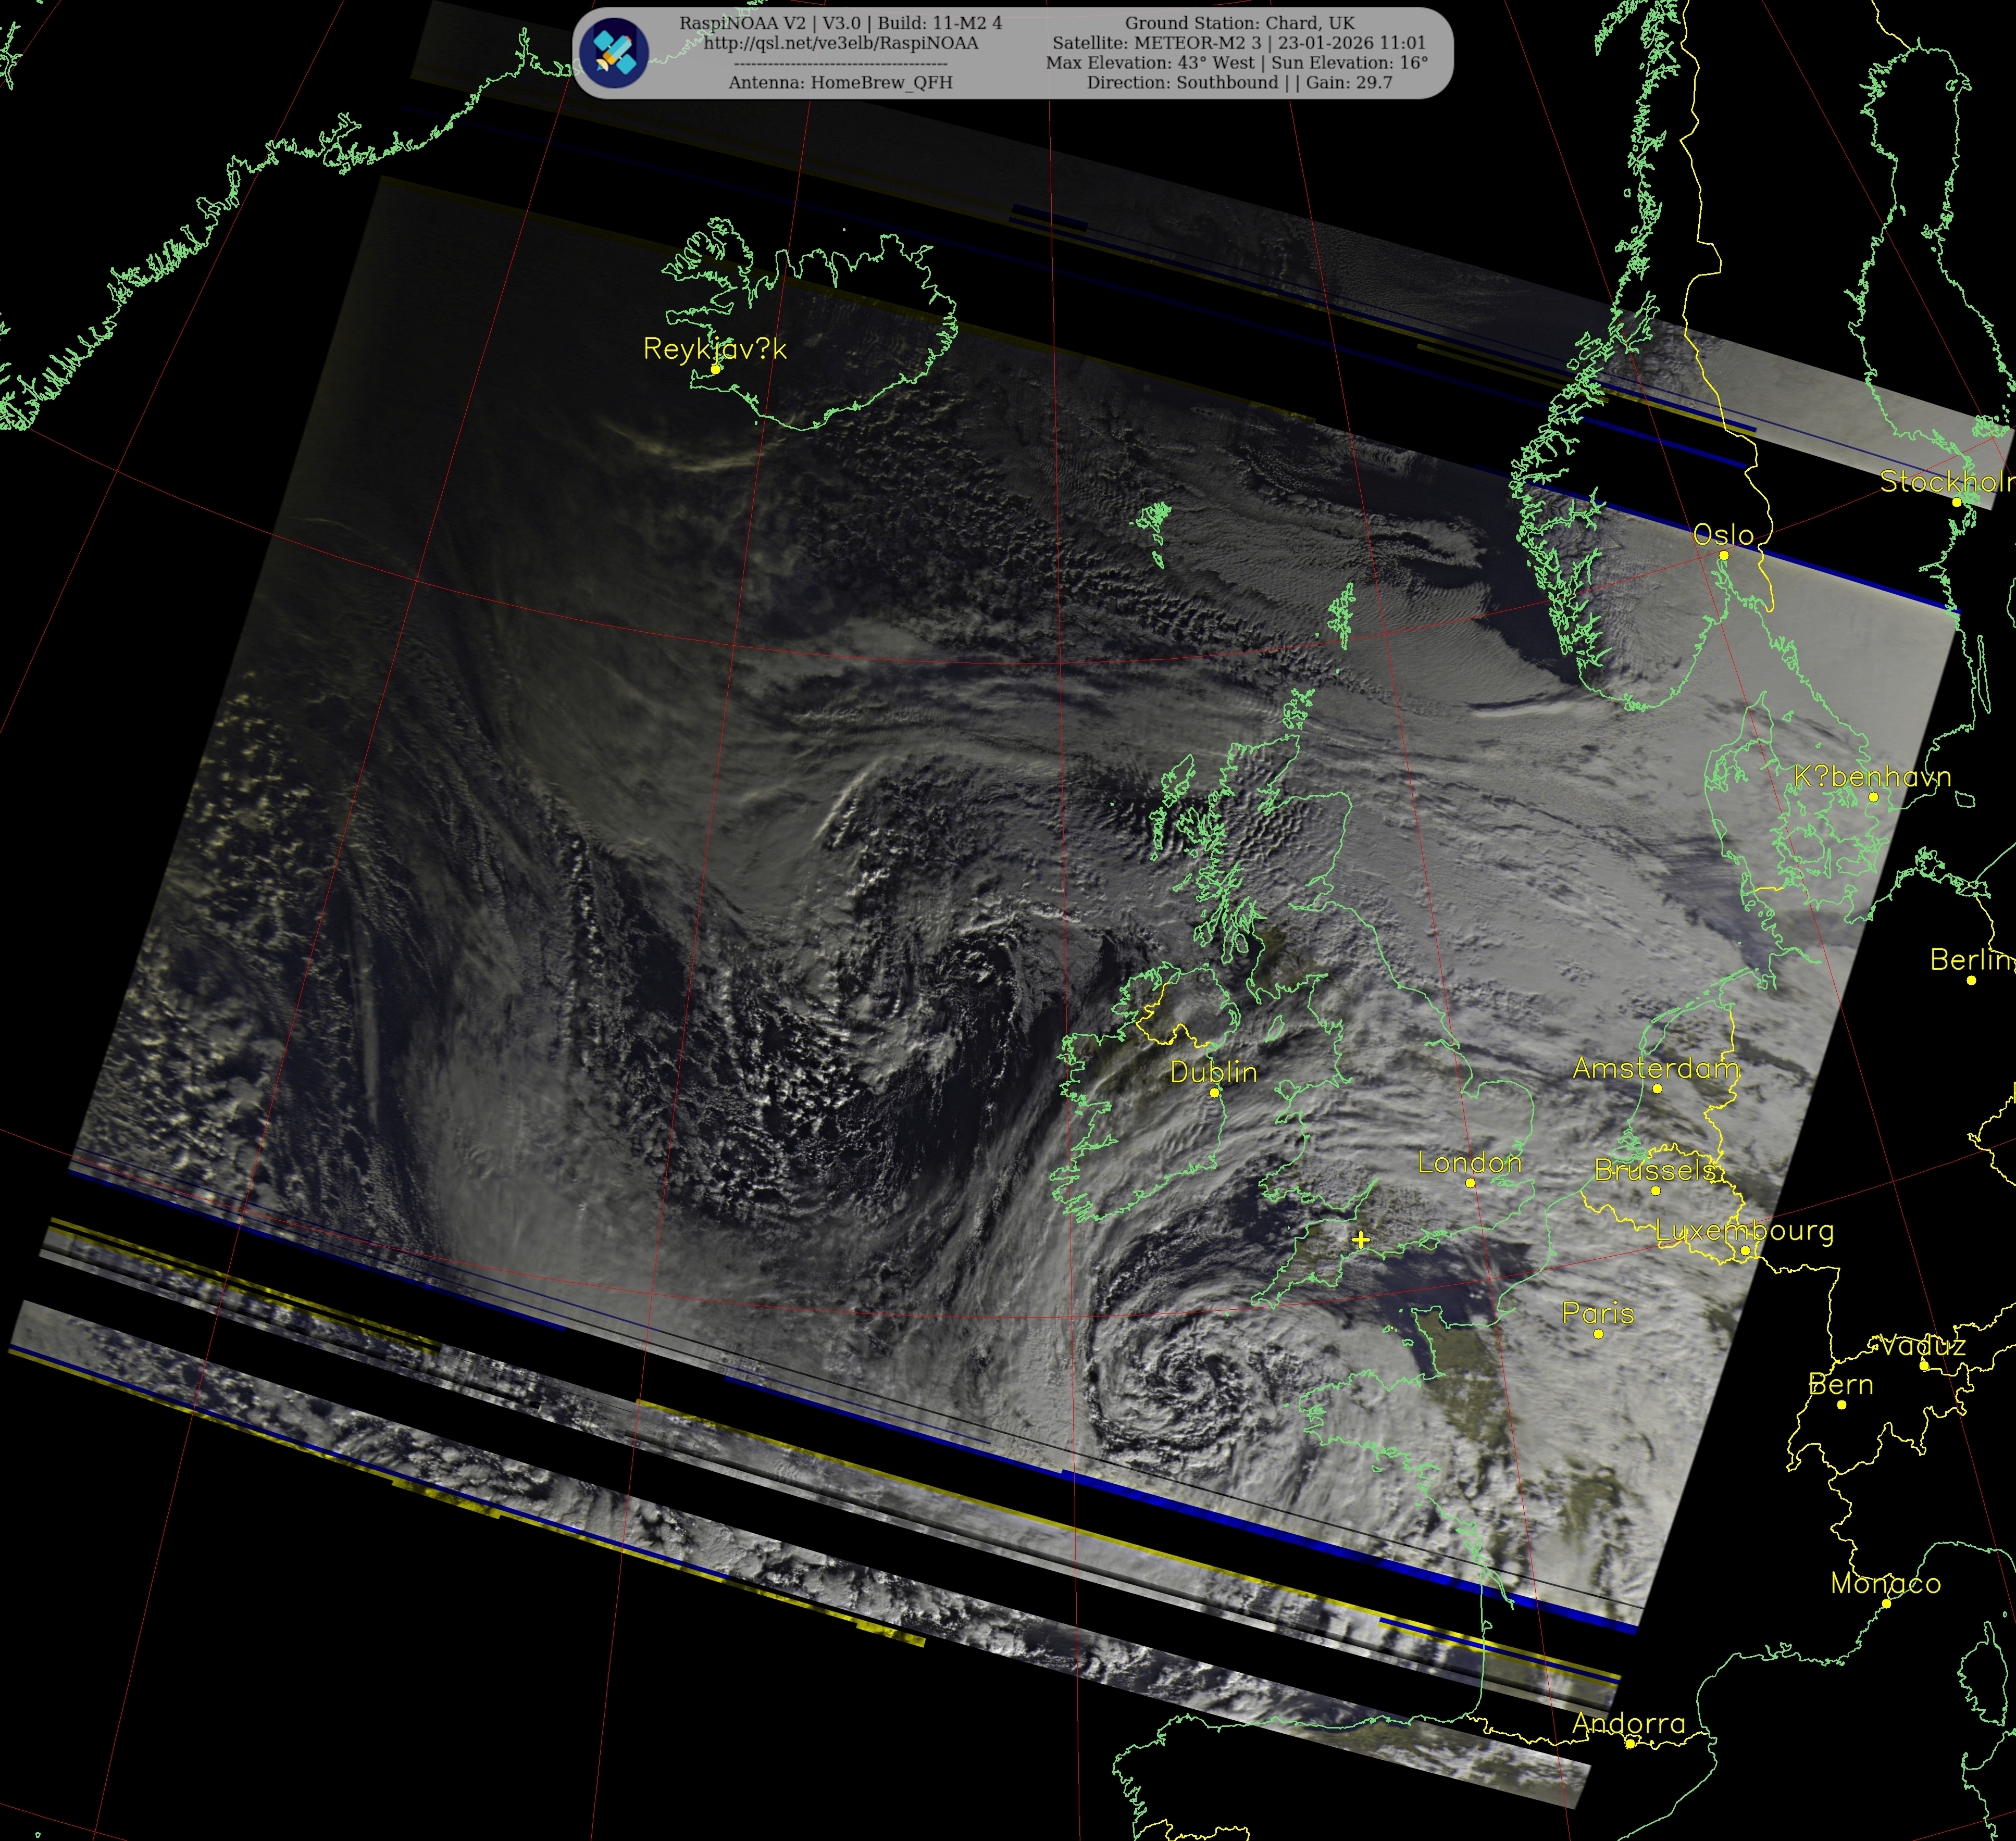Click the Reykjavik city marker dot
Viewport: 2016px width, 1841px height.
coord(715,369)
